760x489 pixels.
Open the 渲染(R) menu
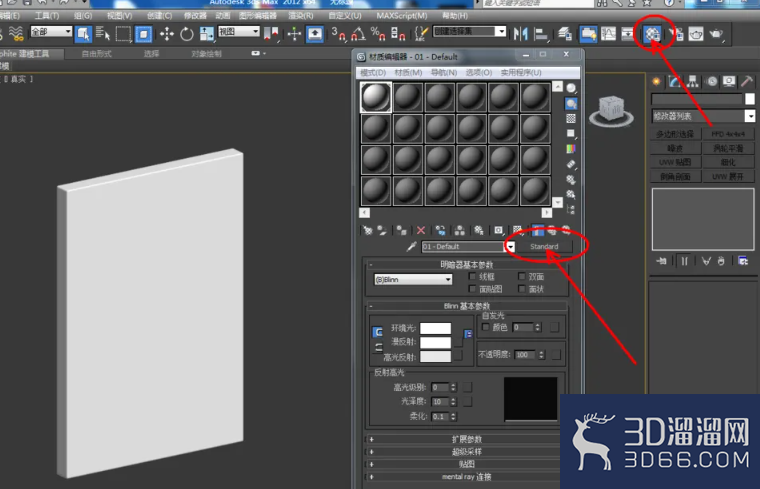301,16
